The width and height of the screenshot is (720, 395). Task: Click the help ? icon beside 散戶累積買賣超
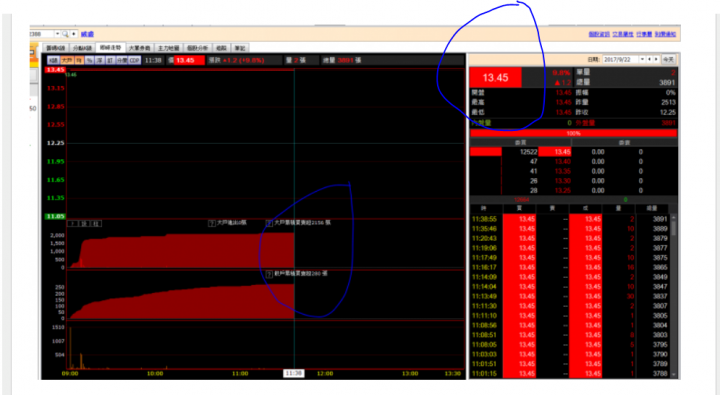[270, 274]
